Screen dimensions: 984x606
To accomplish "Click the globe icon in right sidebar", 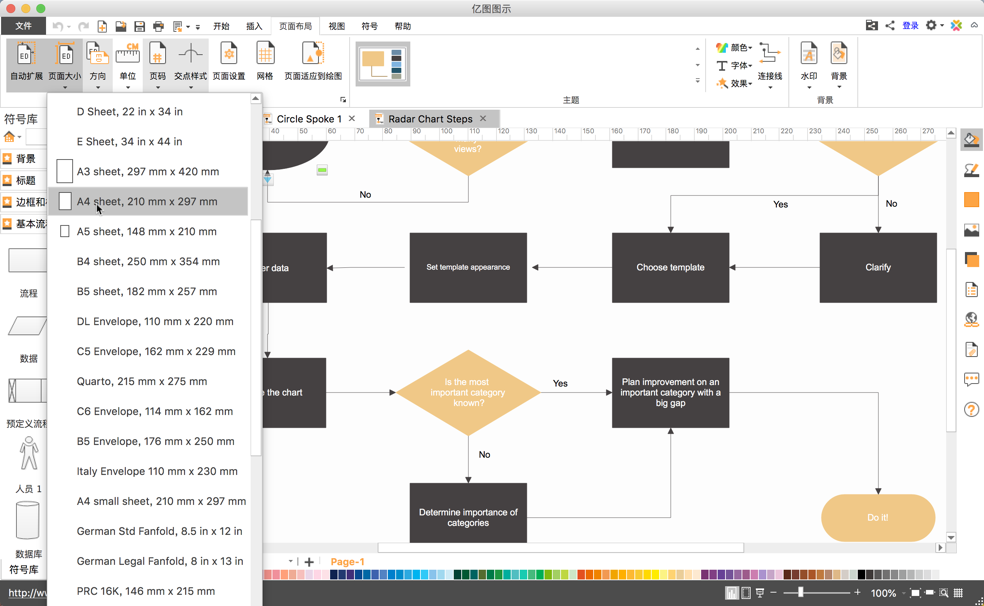I will (971, 319).
